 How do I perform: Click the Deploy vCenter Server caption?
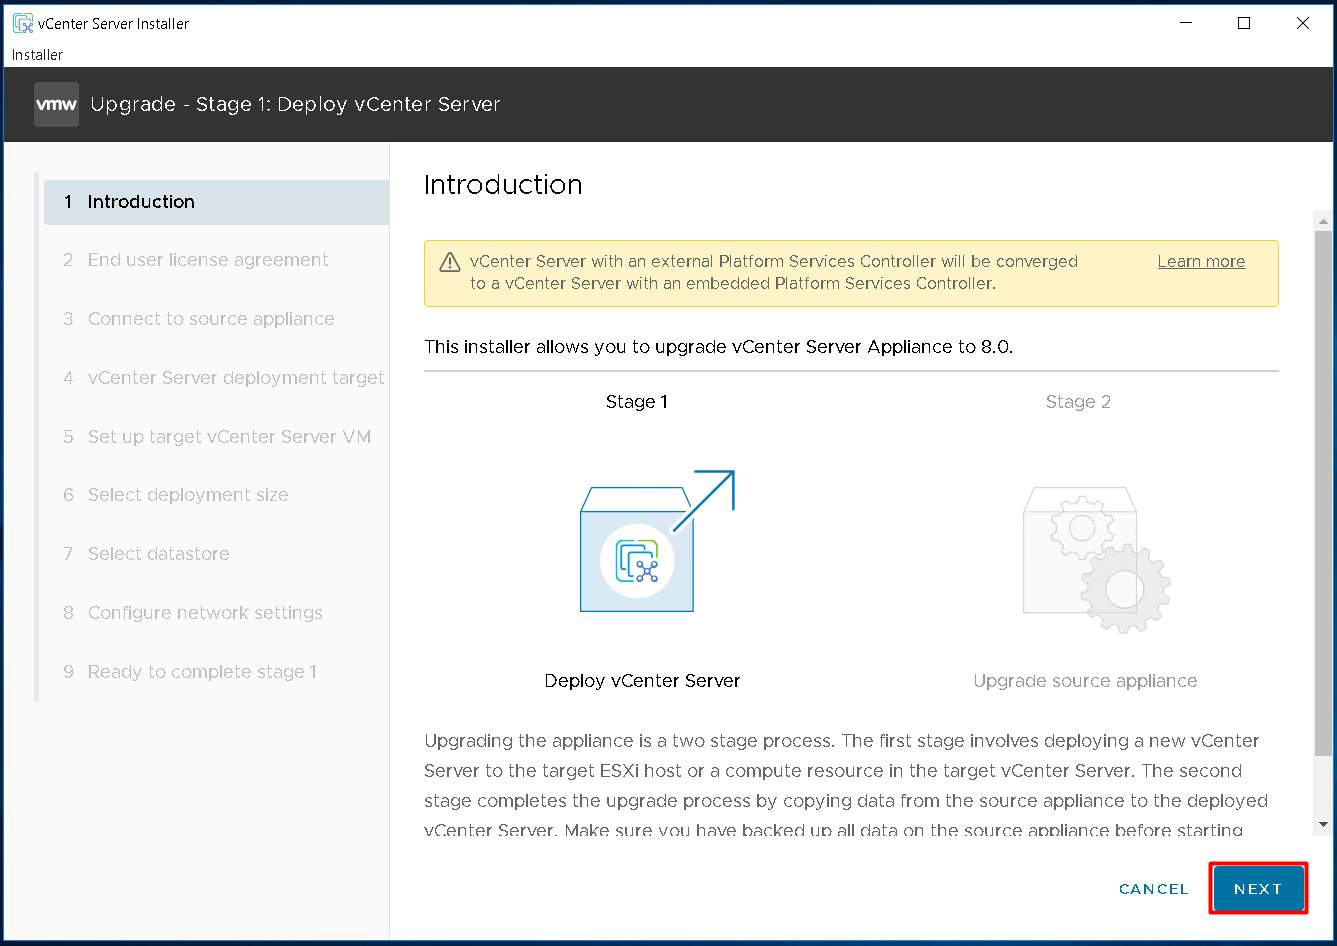642,681
